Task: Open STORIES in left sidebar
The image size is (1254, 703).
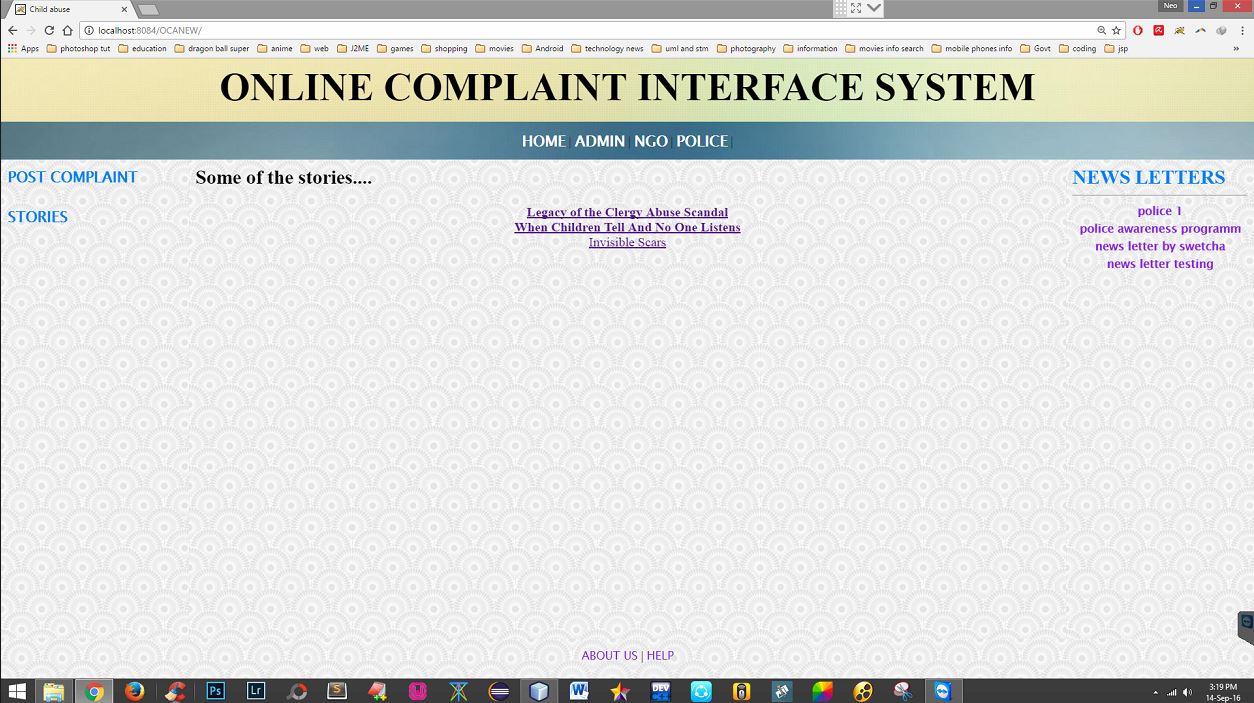Action: (x=38, y=216)
